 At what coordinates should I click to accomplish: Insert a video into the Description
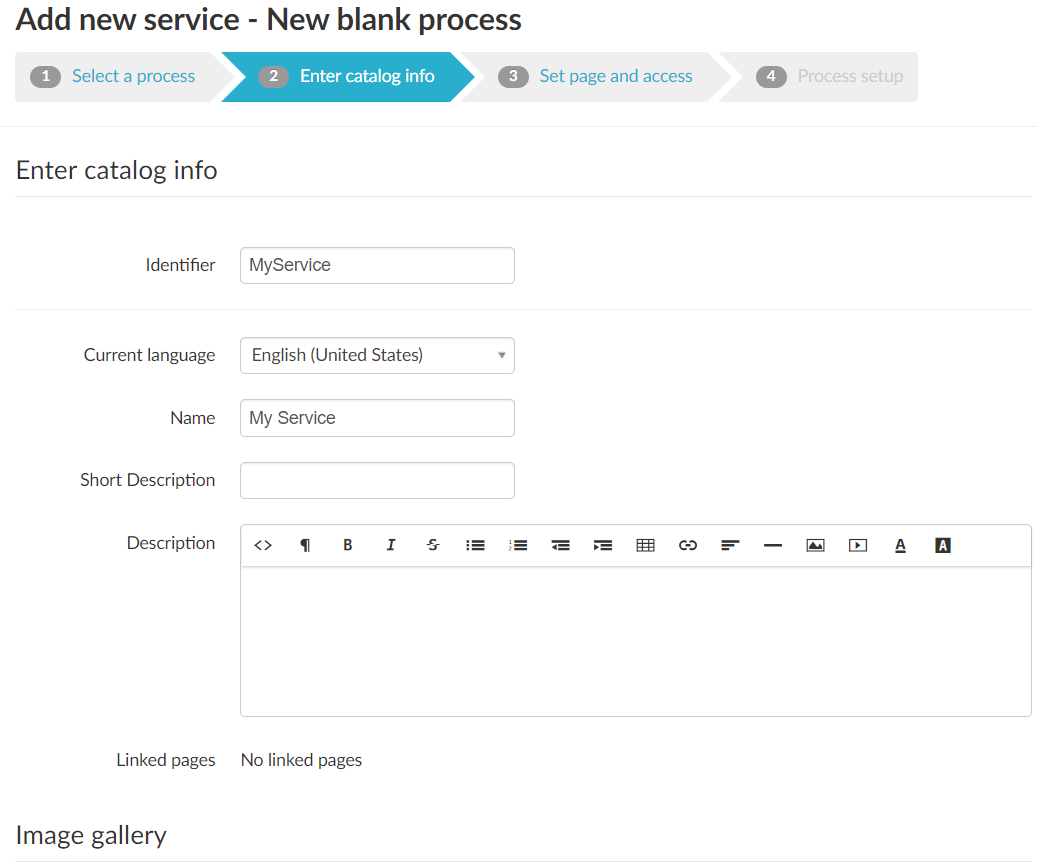pyautogui.click(x=858, y=545)
